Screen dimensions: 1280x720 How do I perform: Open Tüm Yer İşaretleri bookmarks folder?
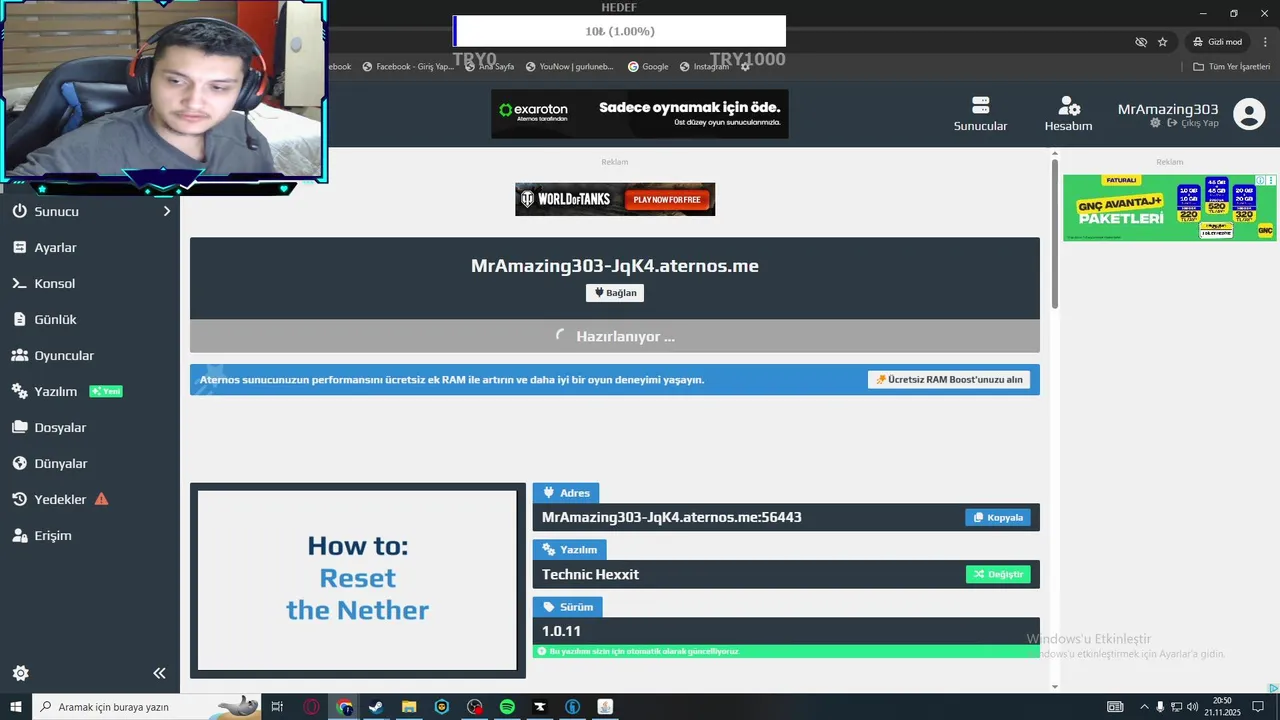pos(1231,67)
